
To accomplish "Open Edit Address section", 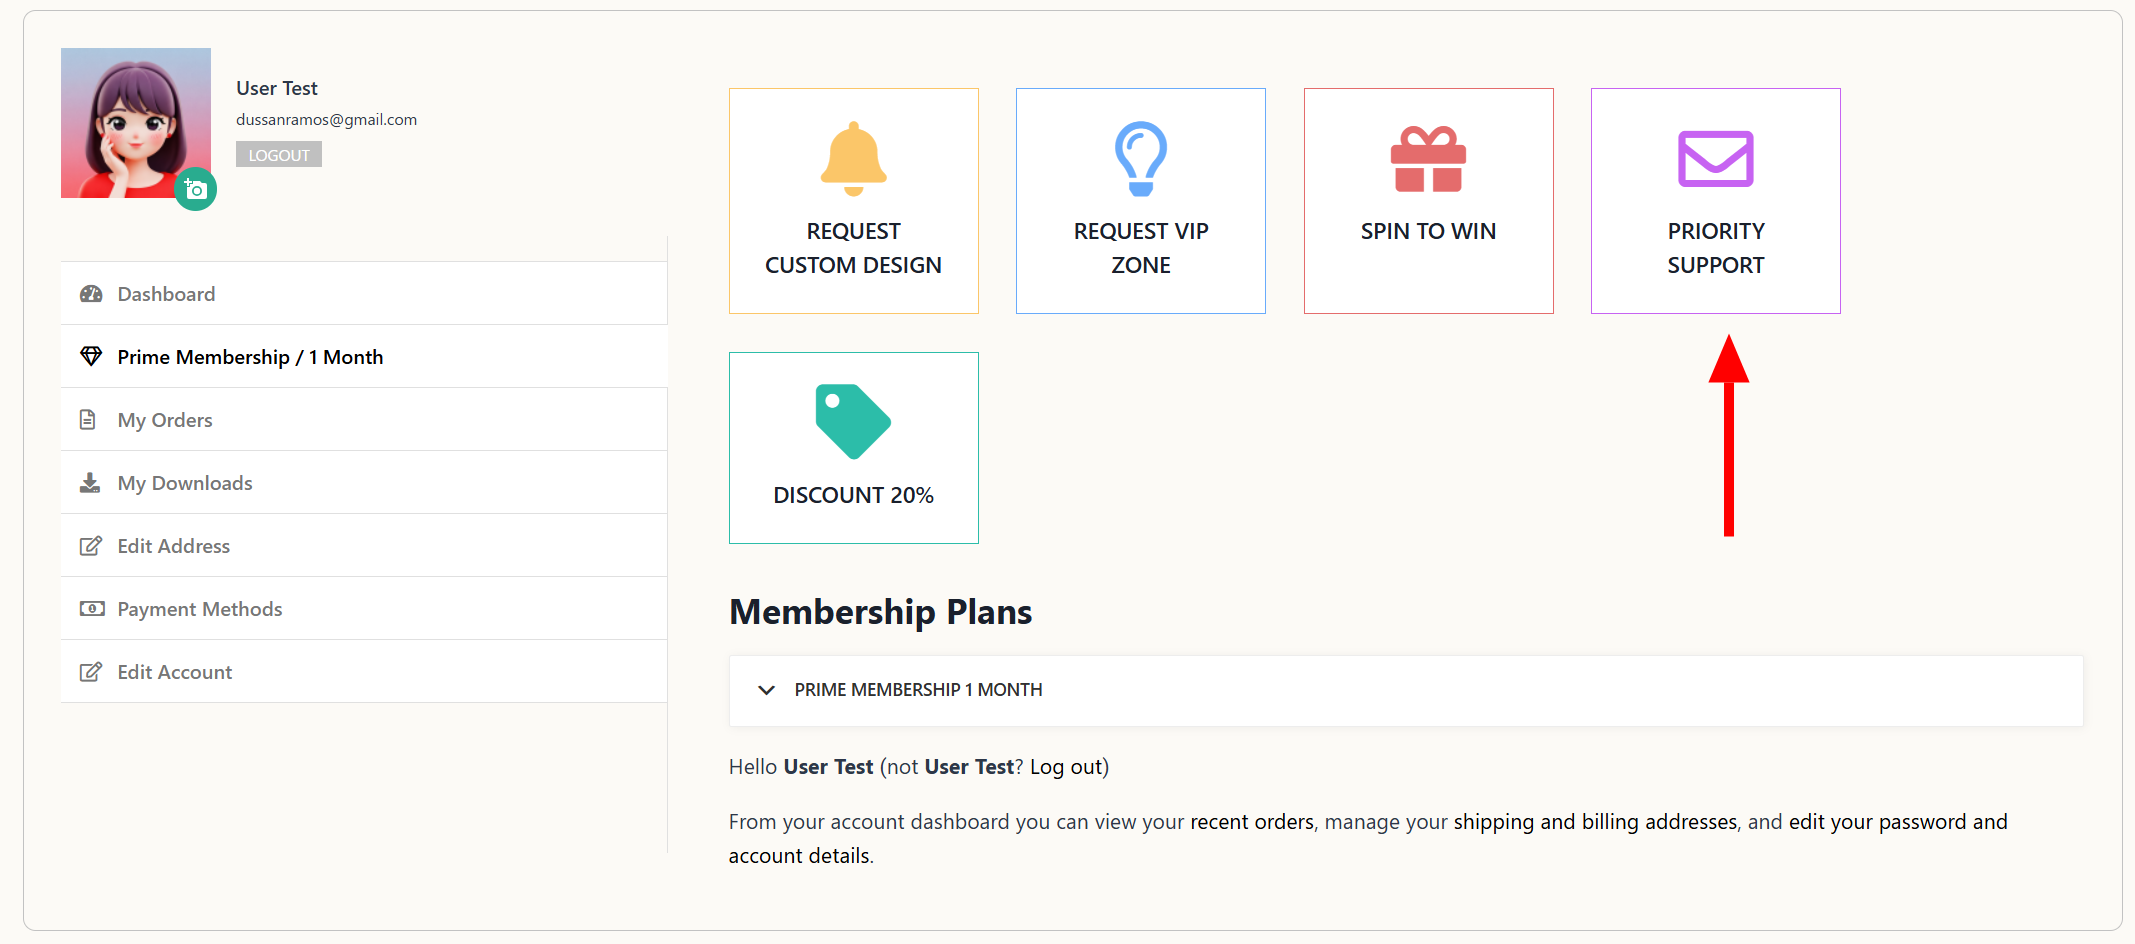I will tap(173, 546).
